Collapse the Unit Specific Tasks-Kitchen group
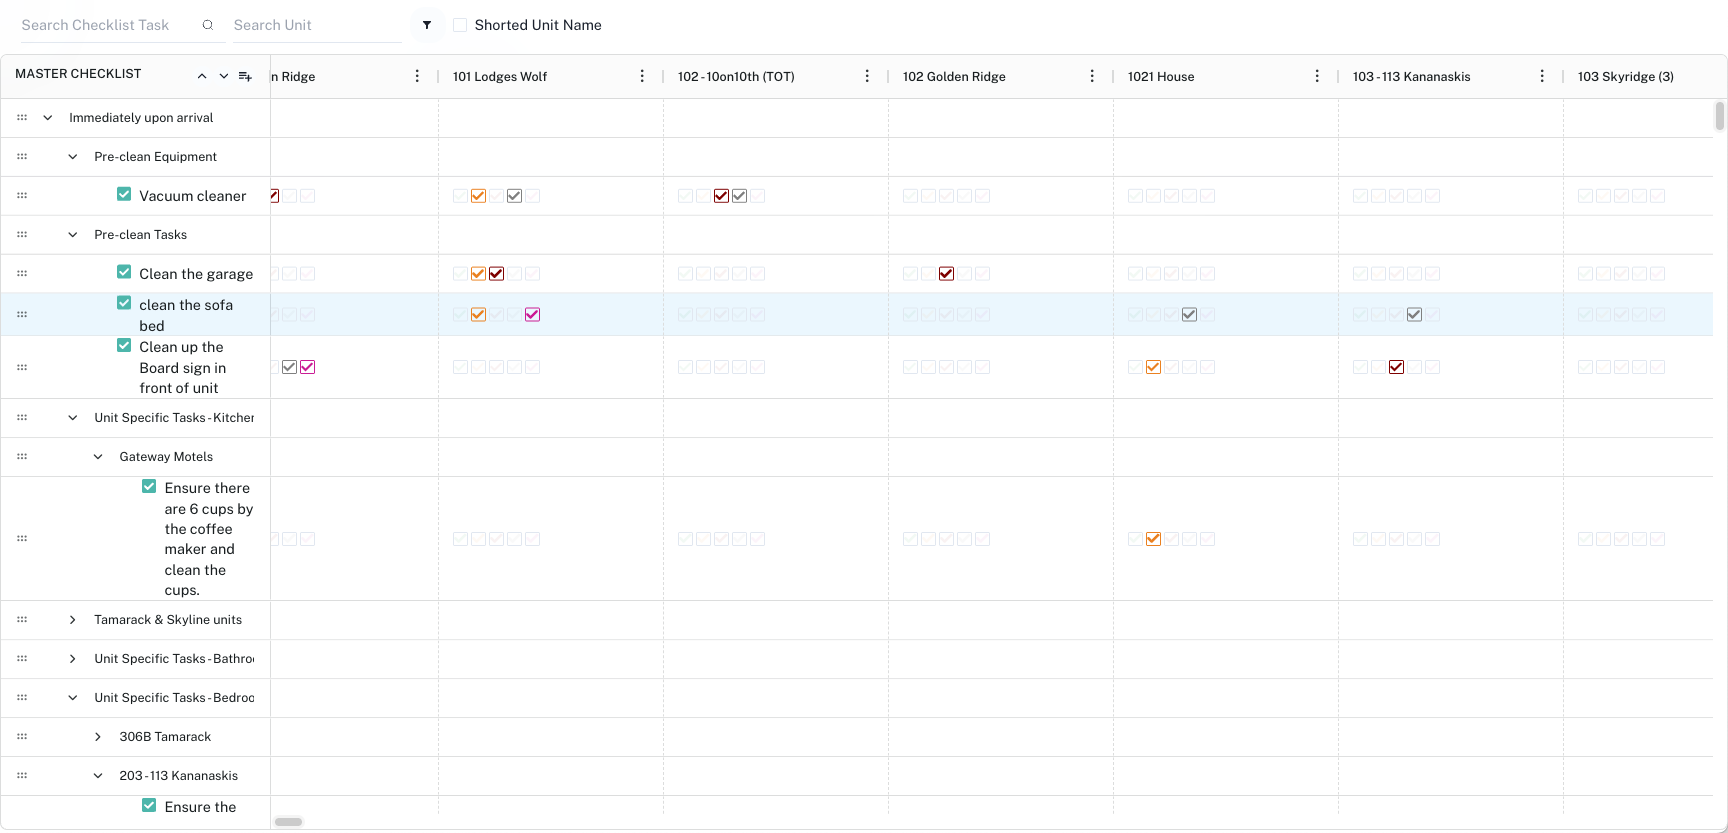 (72, 418)
